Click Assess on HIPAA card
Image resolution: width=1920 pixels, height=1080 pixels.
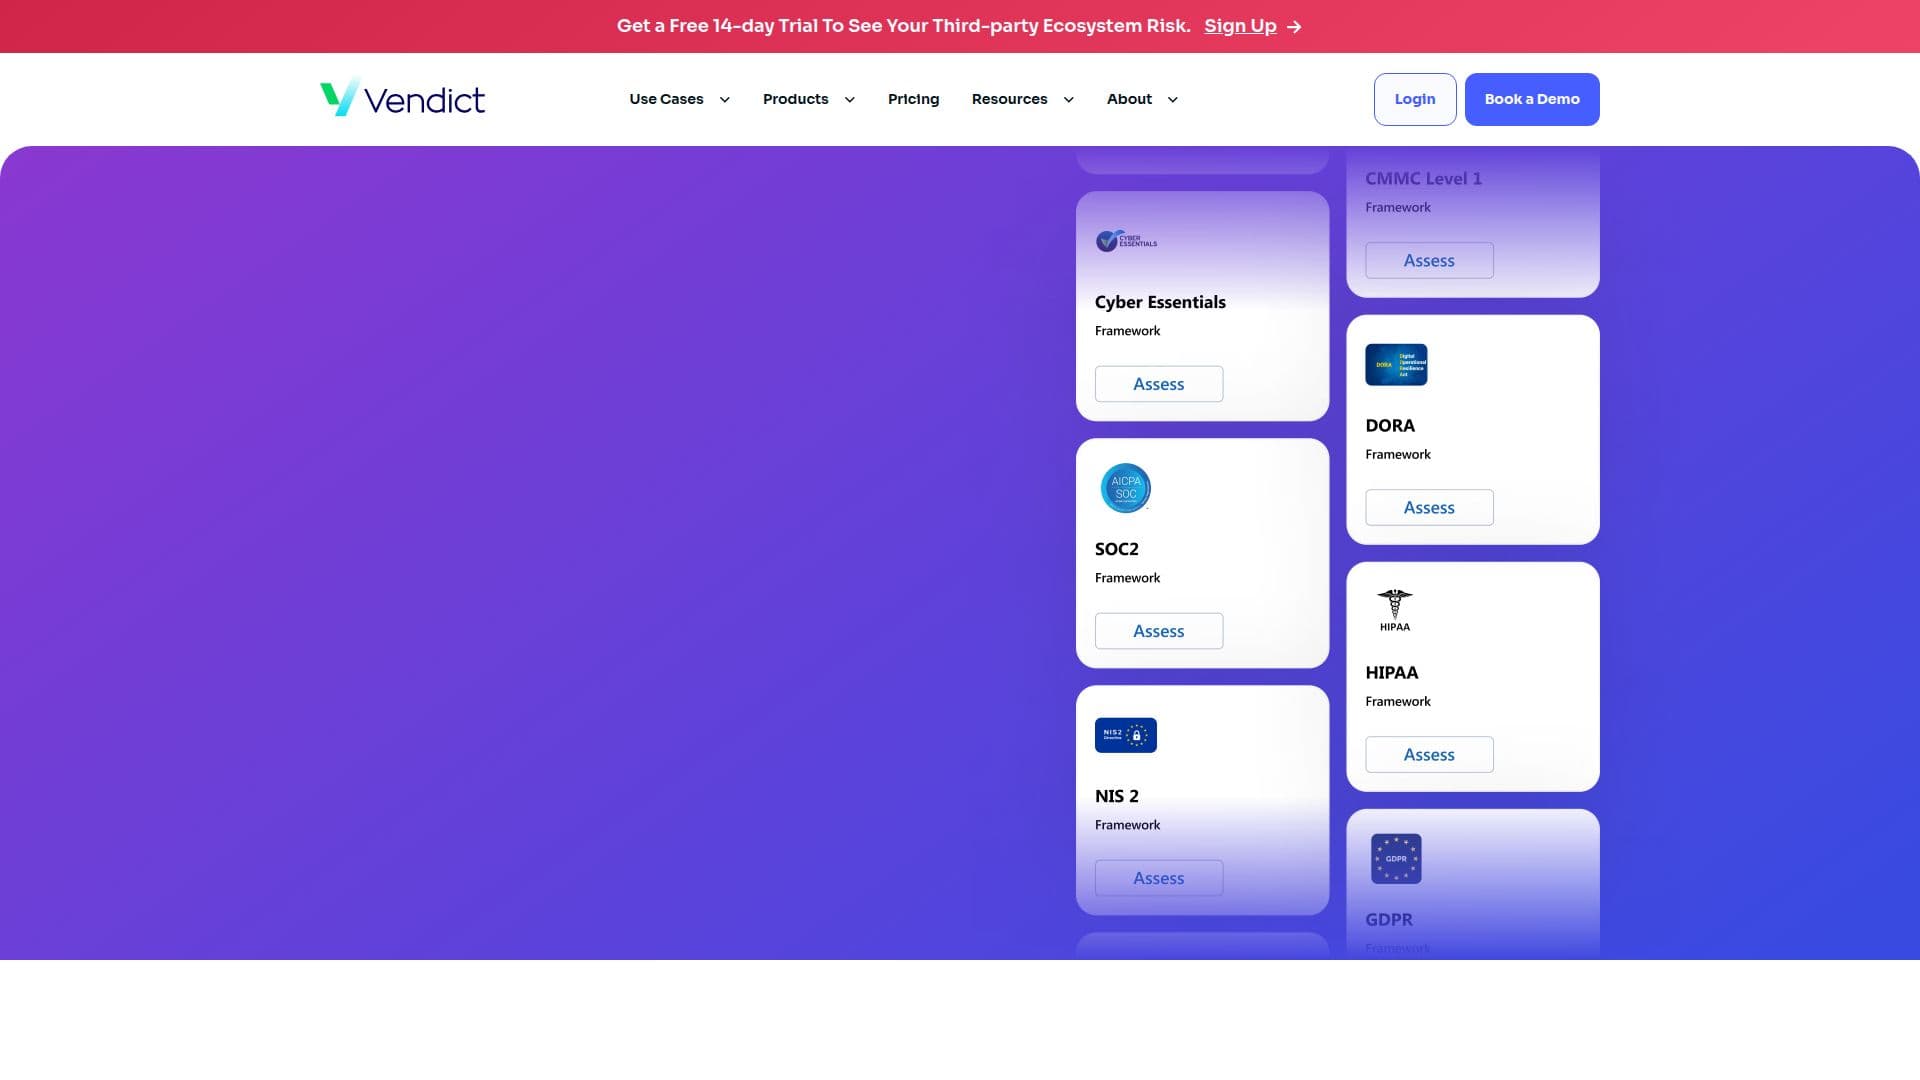point(1429,754)
